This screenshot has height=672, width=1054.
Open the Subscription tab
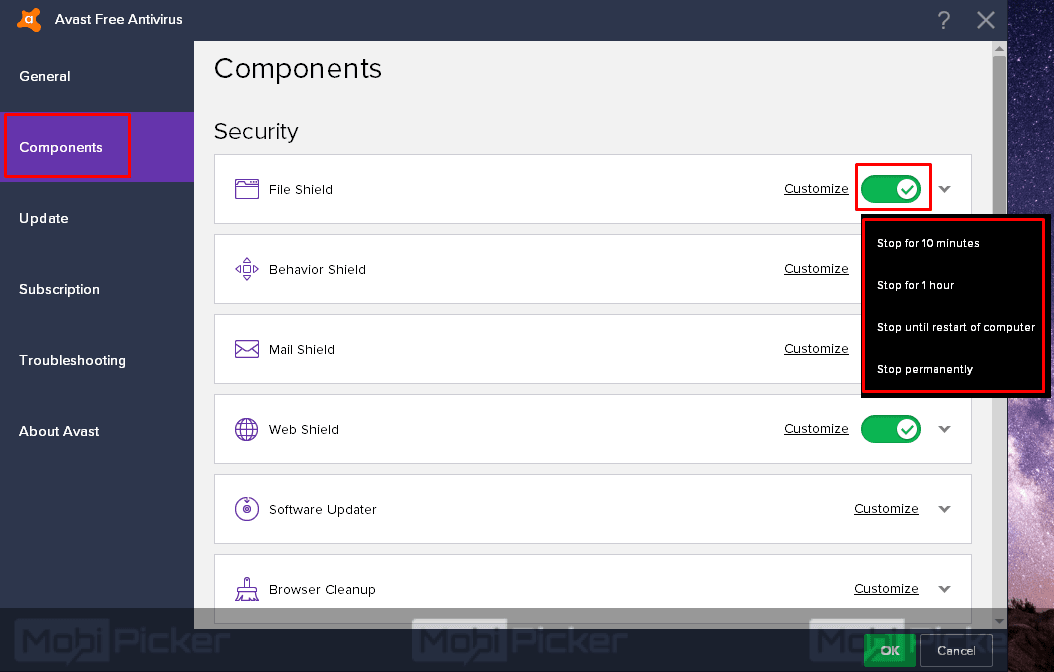click(x=97, y=289)
